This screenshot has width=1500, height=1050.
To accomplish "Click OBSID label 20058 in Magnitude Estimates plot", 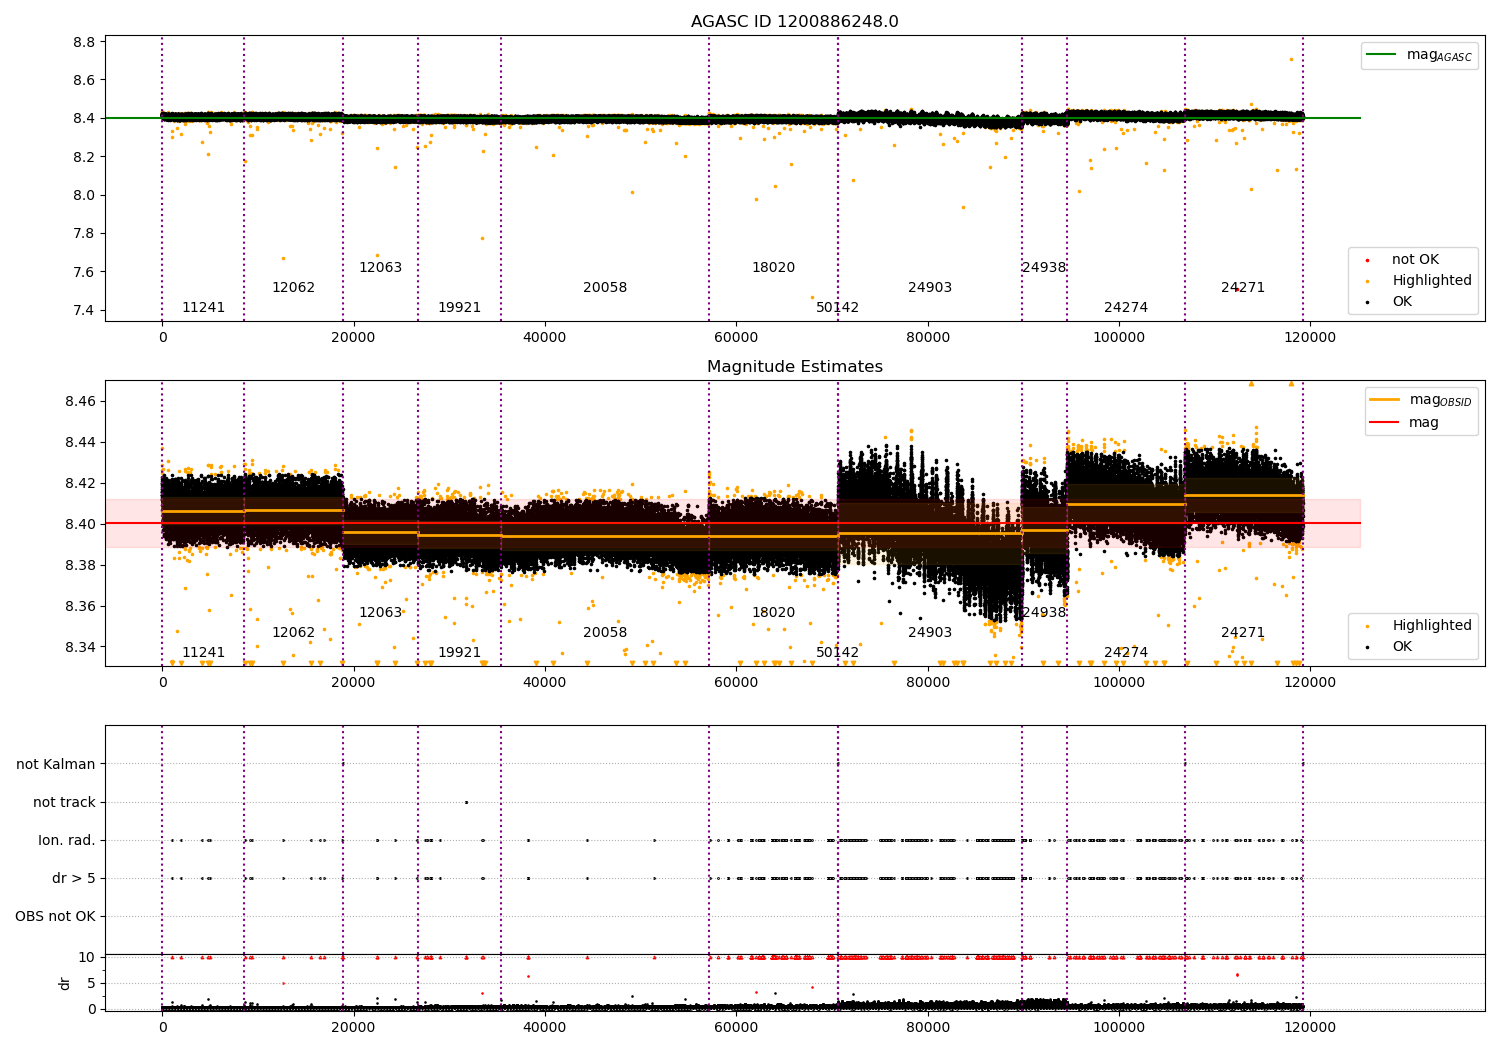I will 605,633.
